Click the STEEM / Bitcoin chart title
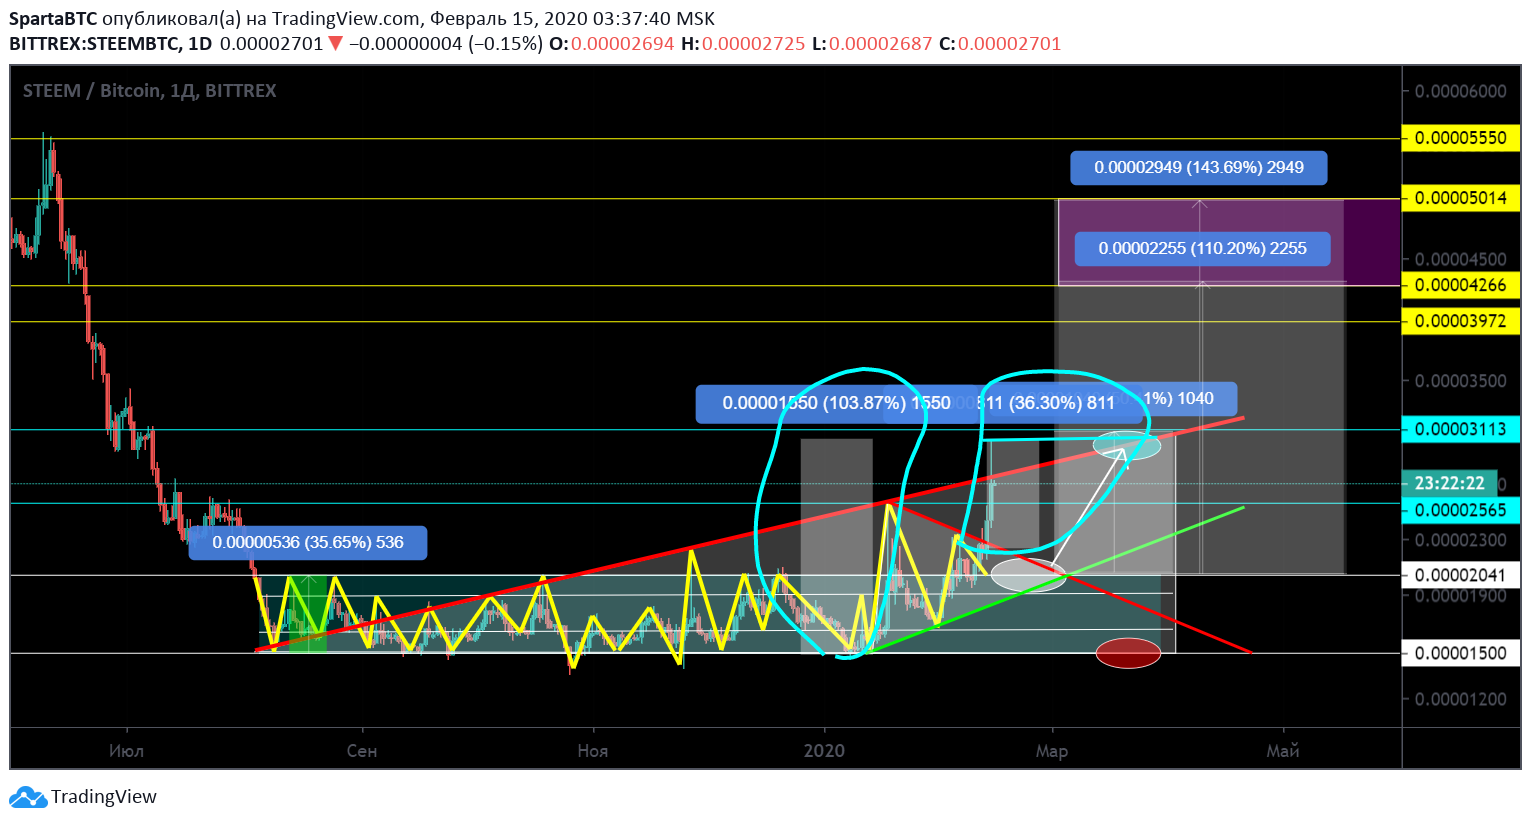Screen dimensions: 1531x824 150,91
